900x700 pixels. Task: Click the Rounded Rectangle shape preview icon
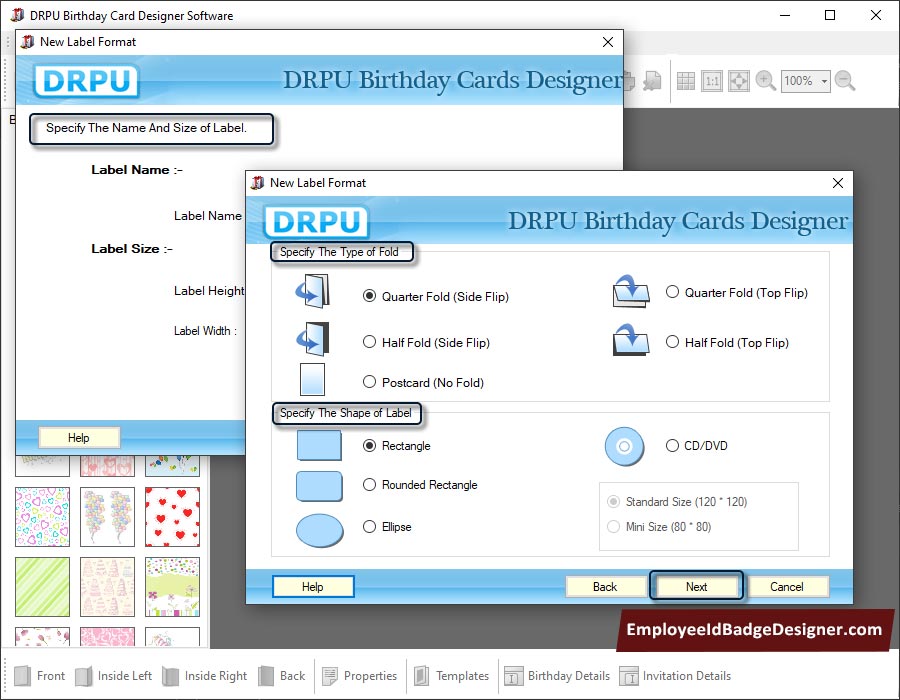coord(319,487)
